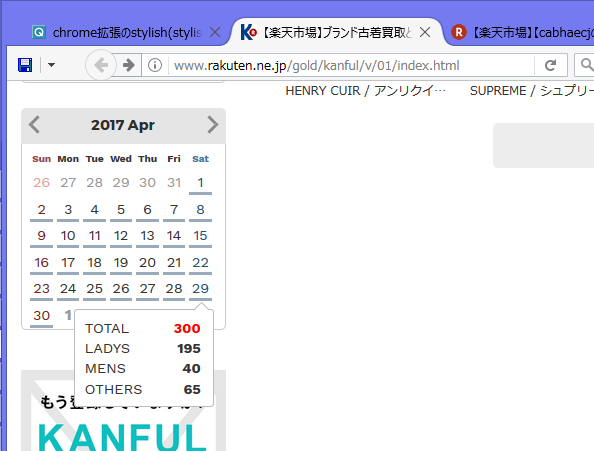Go forward with the browser forward arrow

coord(129,65)
